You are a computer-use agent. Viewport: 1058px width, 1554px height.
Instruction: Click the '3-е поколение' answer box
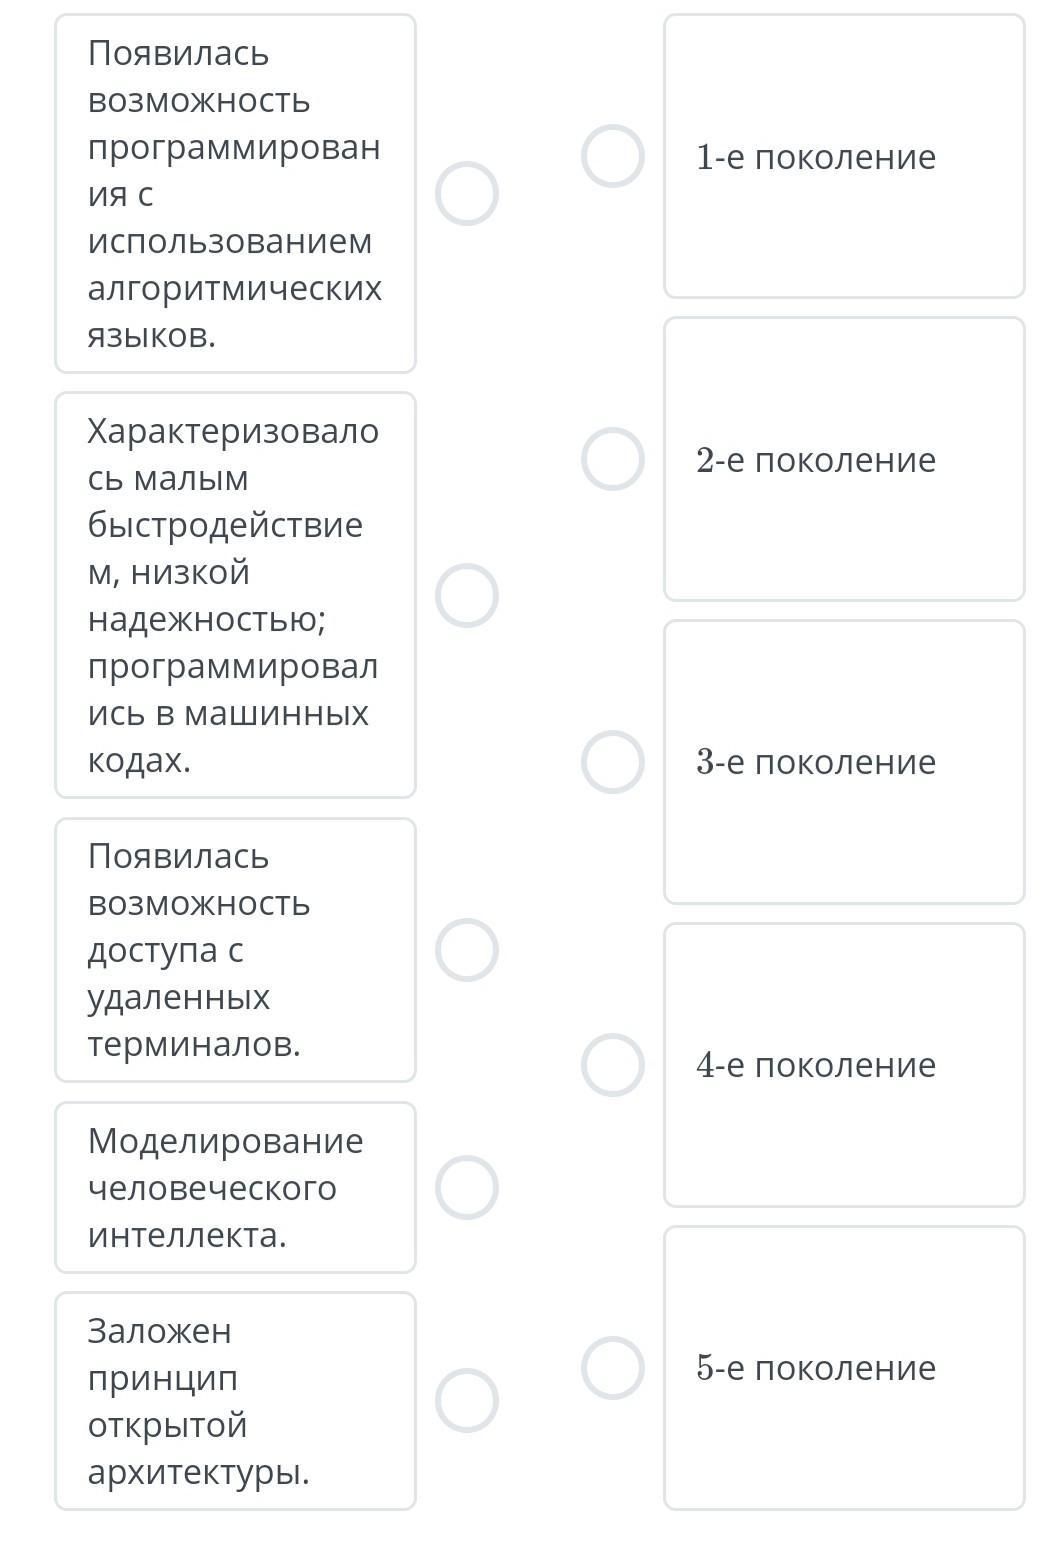844,762
